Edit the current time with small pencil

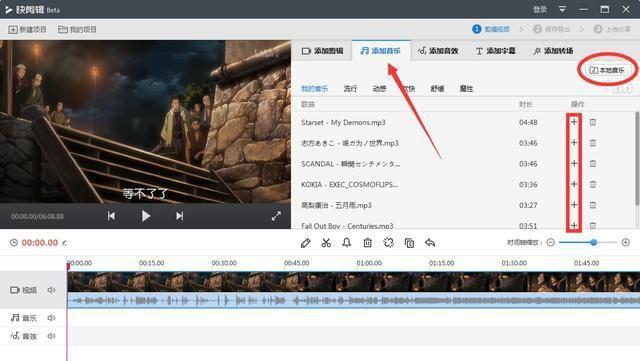(x=64, y=243)
